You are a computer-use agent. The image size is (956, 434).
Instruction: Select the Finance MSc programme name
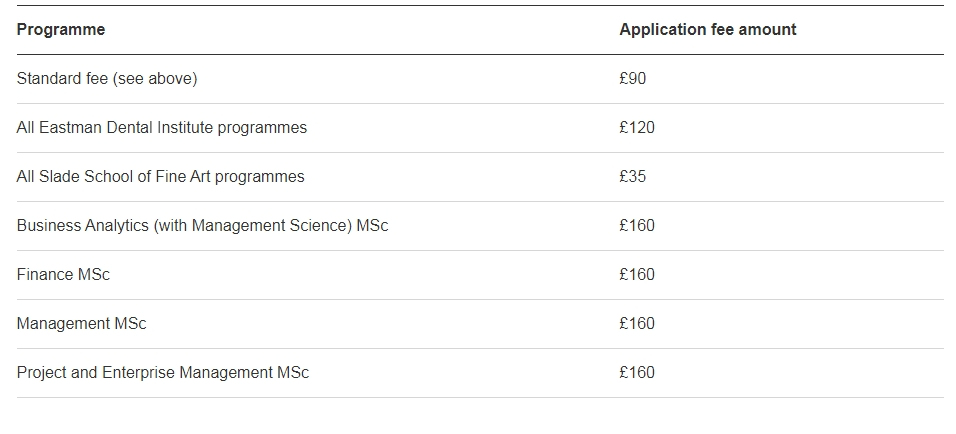pos(63,275)
